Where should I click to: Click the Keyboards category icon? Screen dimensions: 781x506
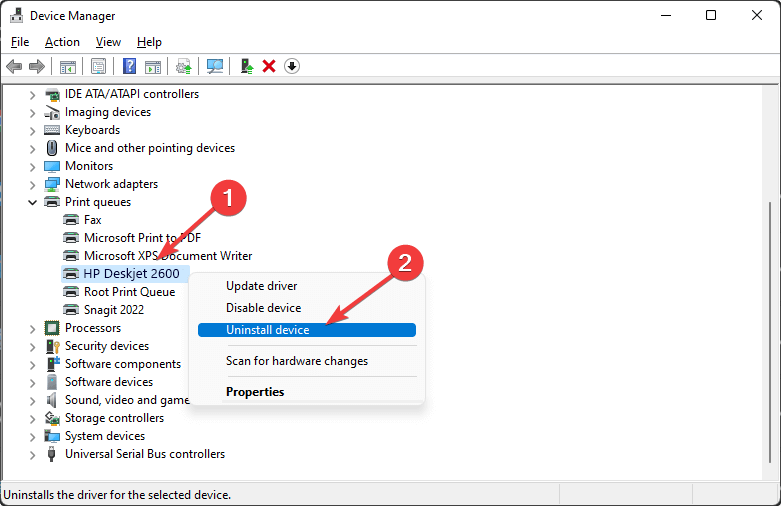click(52, 130)
